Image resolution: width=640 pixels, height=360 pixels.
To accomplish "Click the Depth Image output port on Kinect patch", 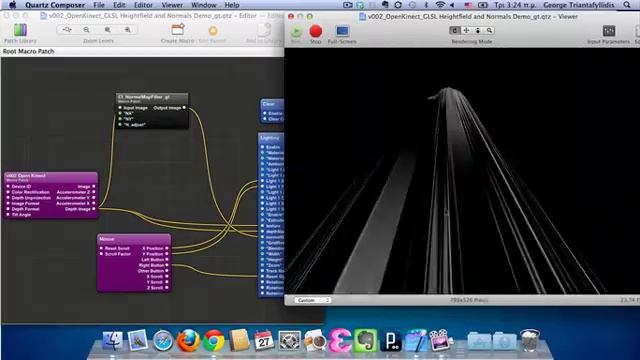I will click(93, 209).
